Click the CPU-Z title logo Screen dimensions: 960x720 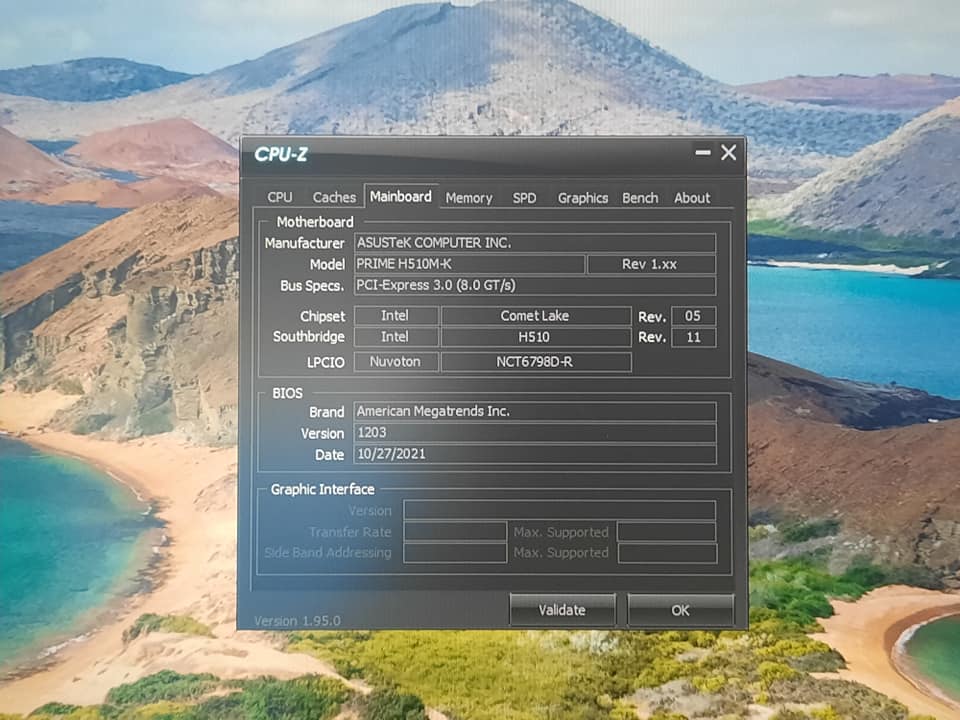(281, 154)
